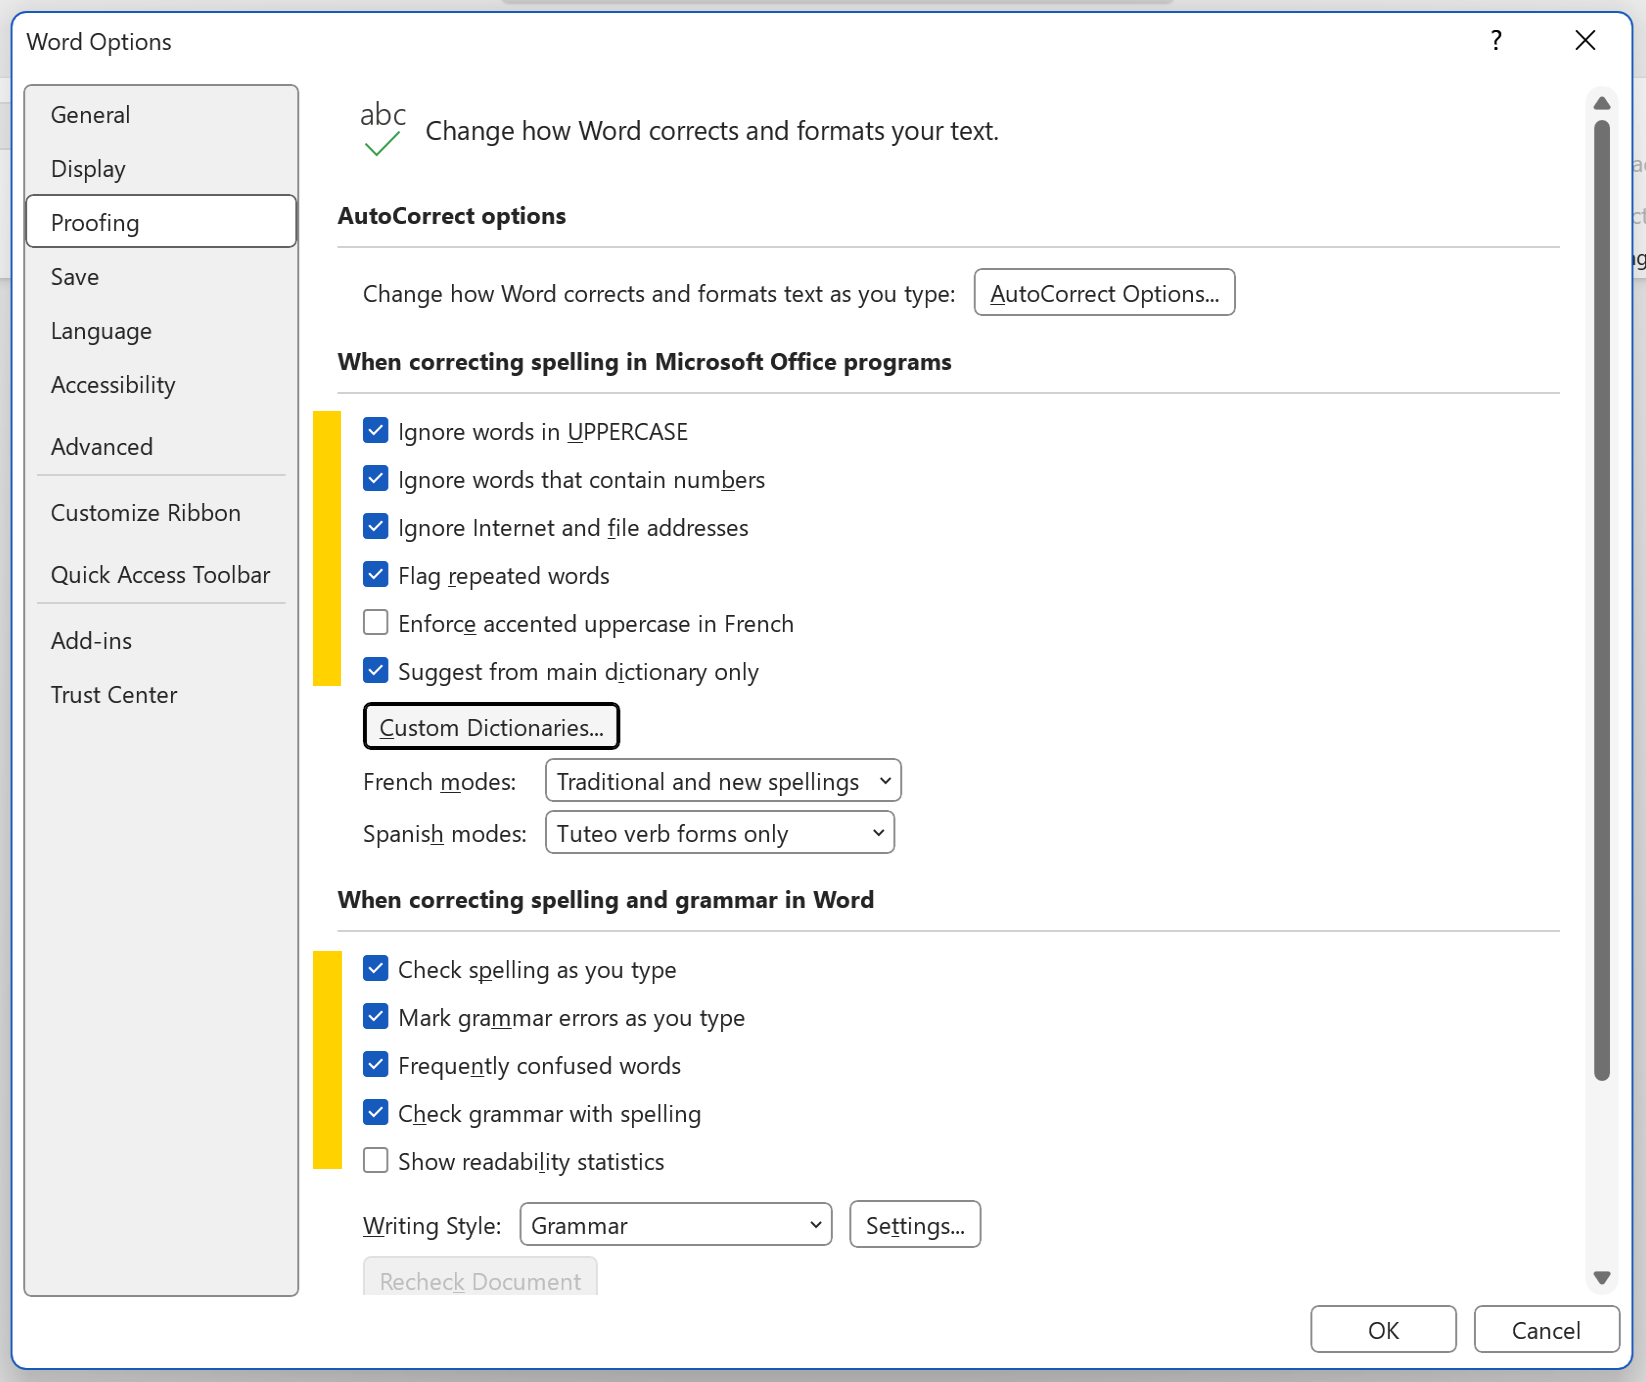Open the Add-ins category

pyautogui.click(x=161, y=641)
